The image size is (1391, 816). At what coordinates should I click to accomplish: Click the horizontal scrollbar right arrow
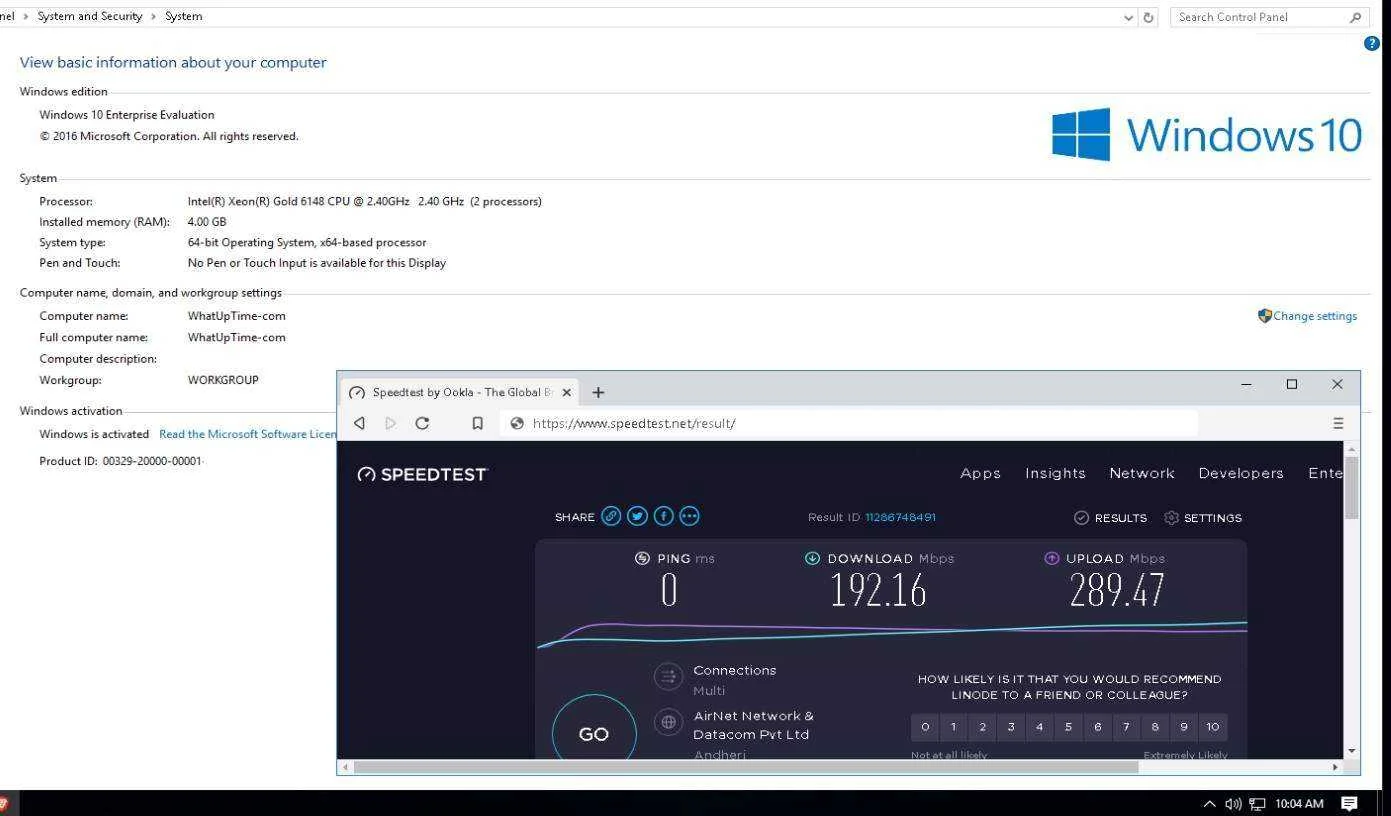coord(1334,767)
